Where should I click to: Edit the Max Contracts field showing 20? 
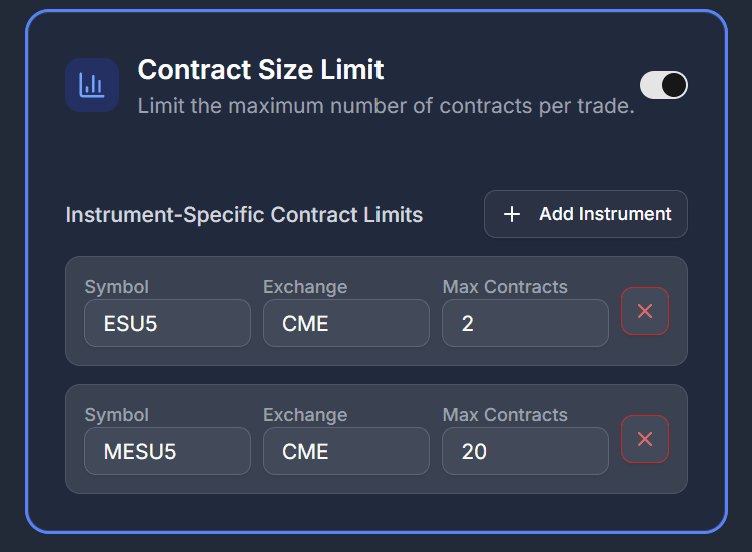tap(525, 451)
